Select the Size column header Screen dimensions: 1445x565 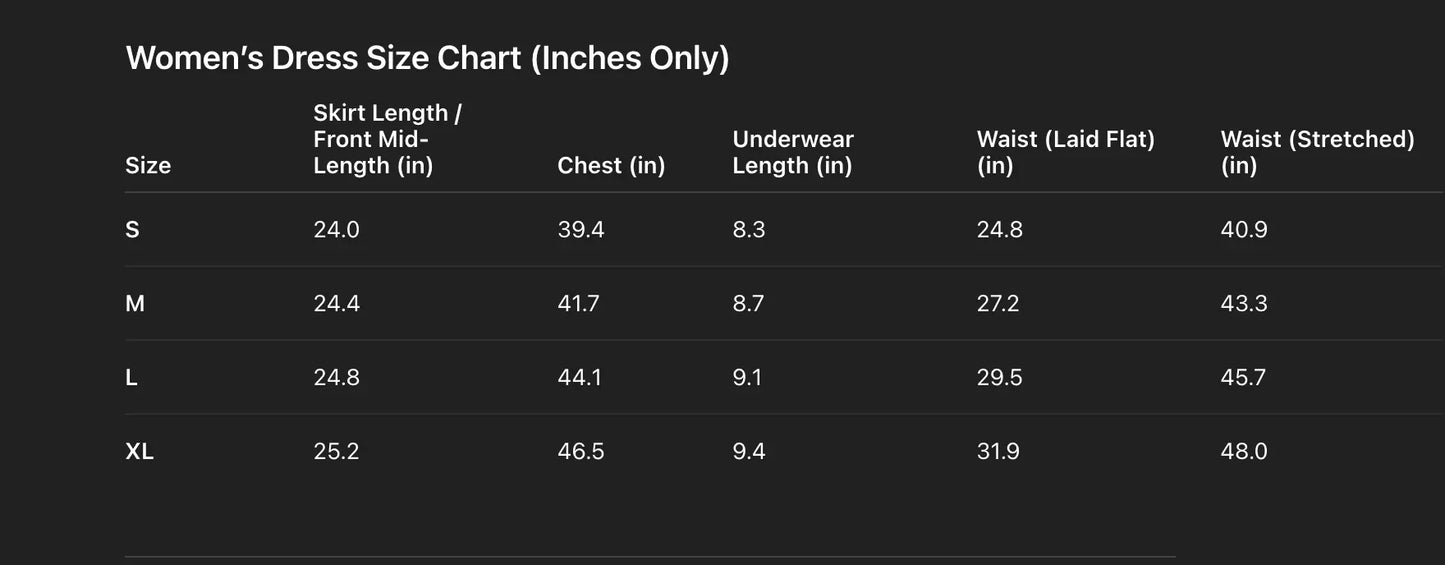click(148, 165)
